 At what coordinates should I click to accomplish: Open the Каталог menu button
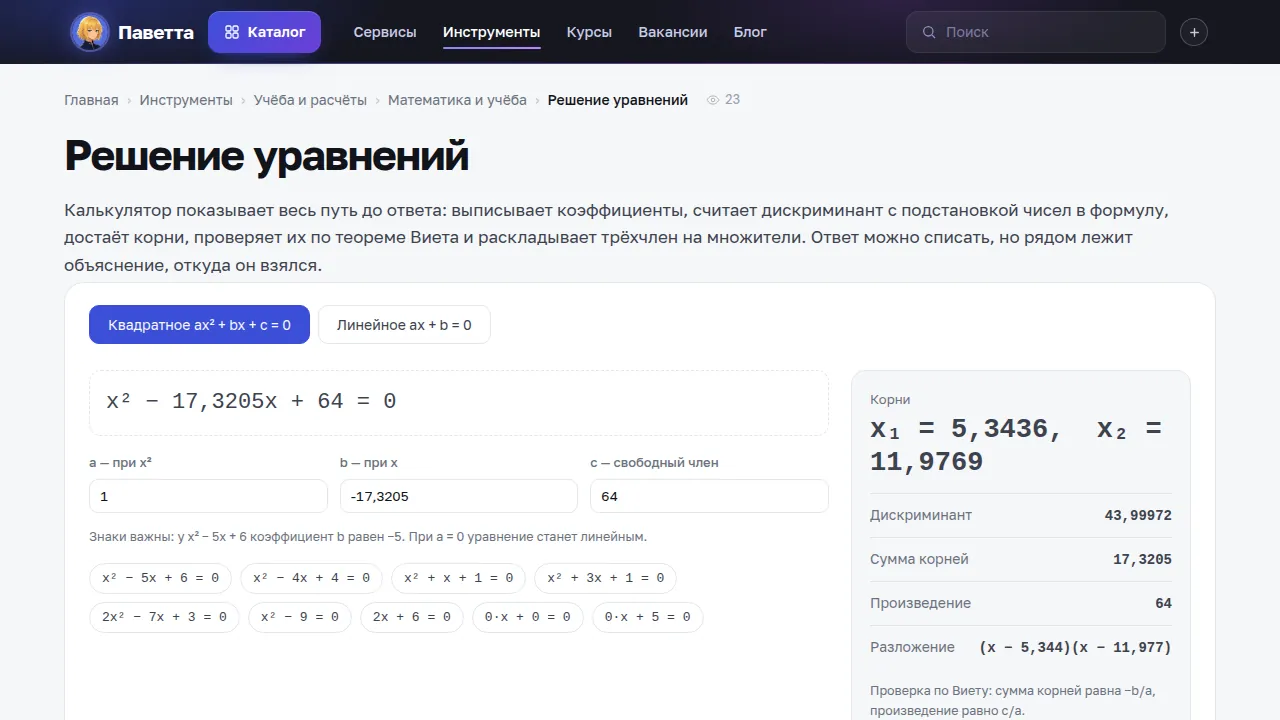pyautogui.click(x=264, y=32)
